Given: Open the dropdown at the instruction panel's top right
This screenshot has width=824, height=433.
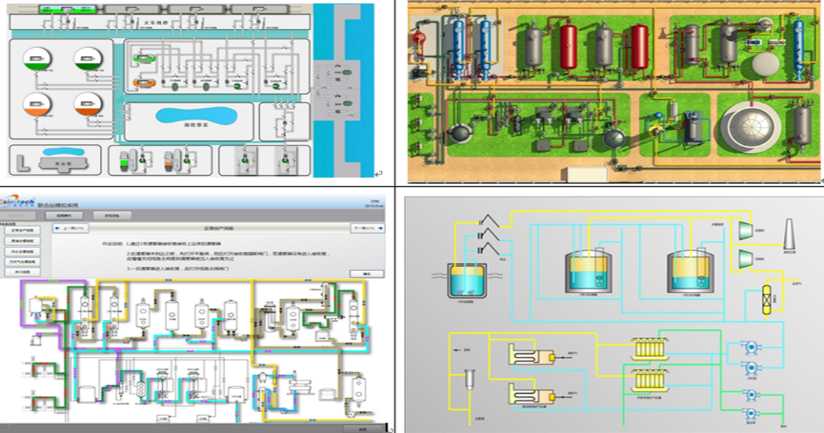Looking at the screenshot, I should coord(367,227).
